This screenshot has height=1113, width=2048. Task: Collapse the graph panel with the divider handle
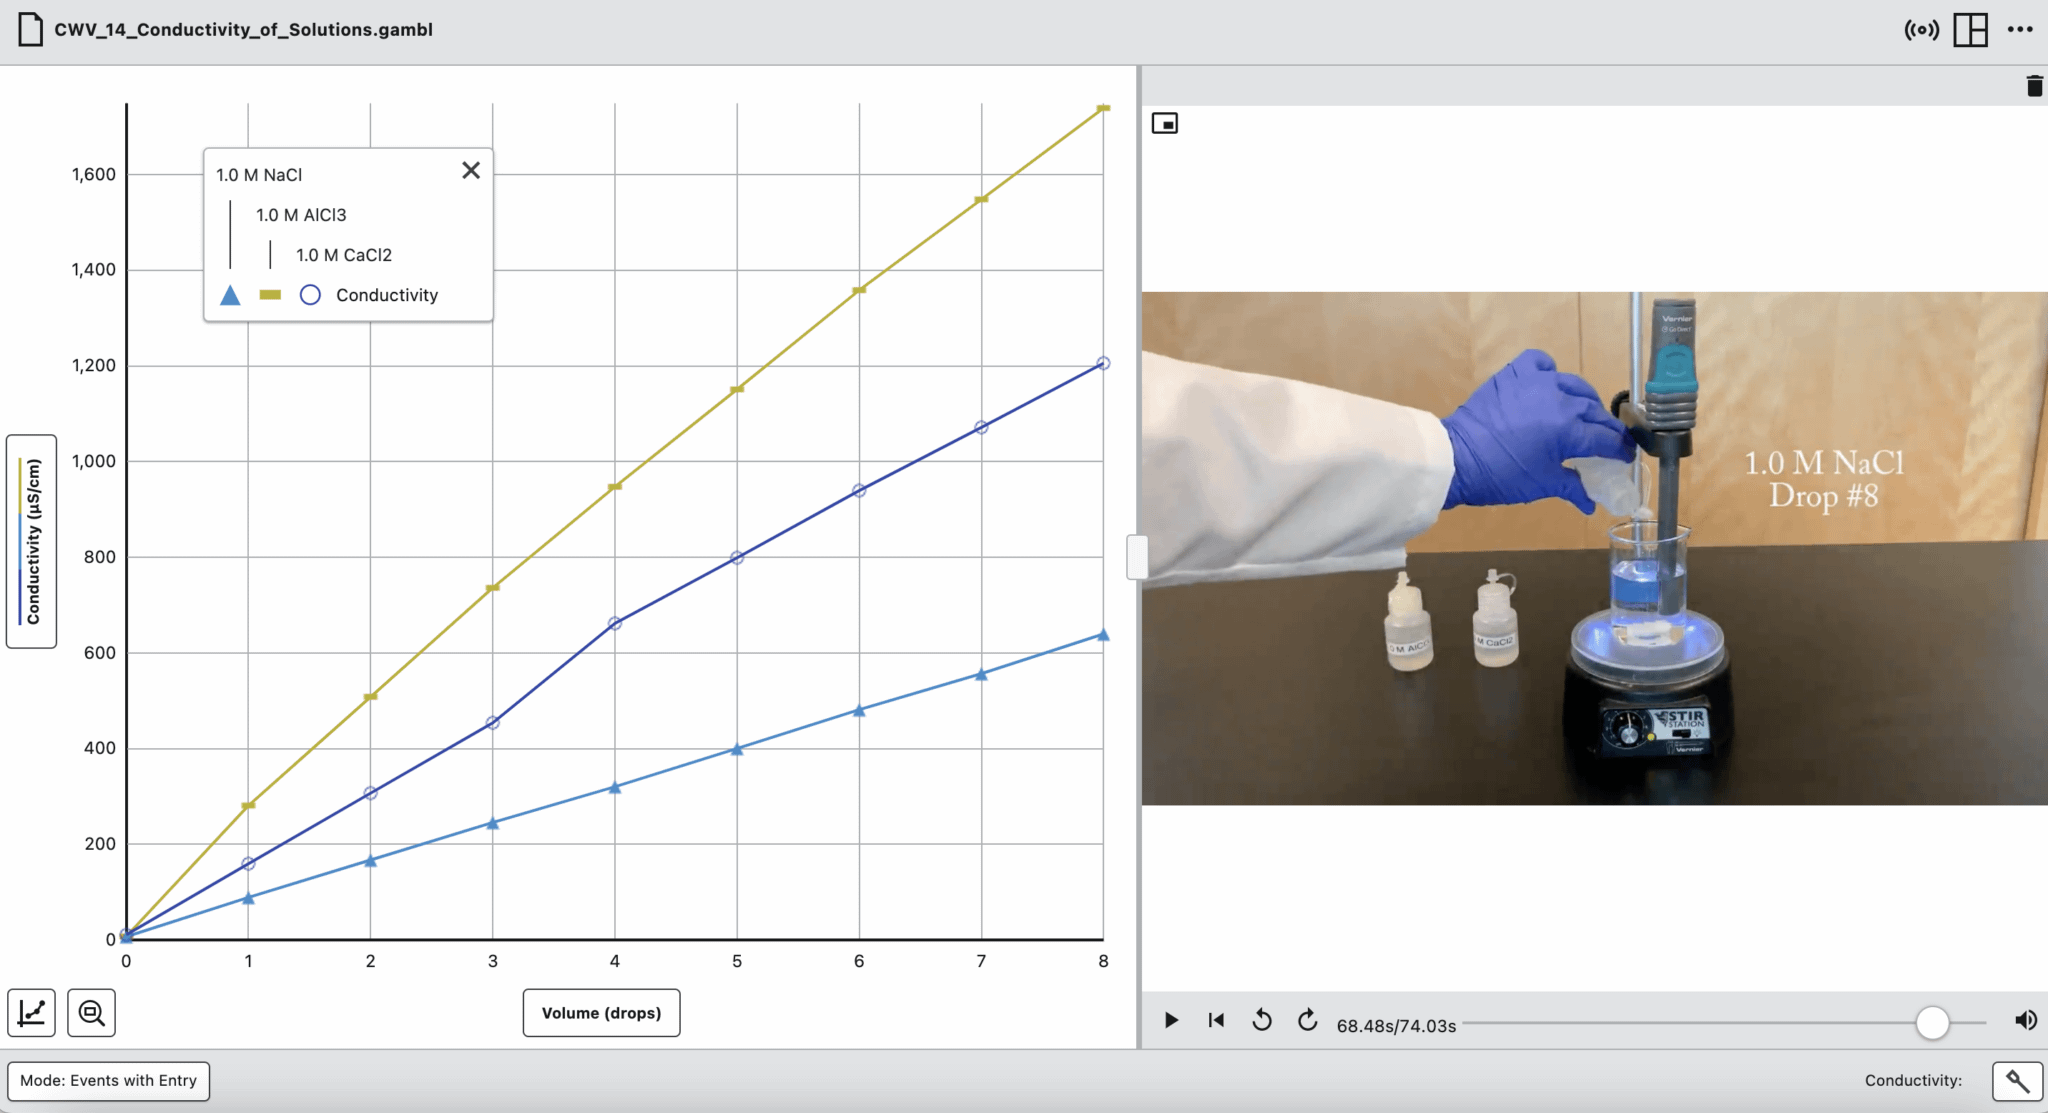click(1136, 557)
